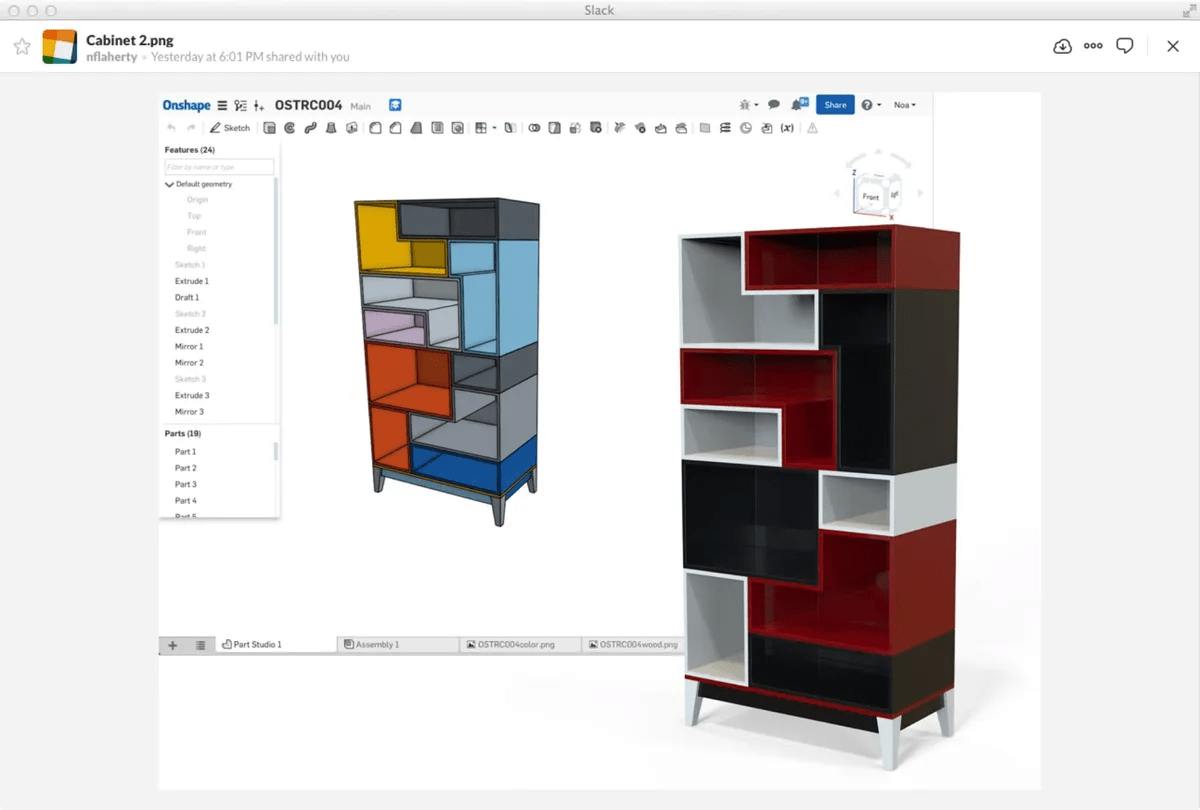Open the linear pattern dropdown arrow

tap(493, 128)
